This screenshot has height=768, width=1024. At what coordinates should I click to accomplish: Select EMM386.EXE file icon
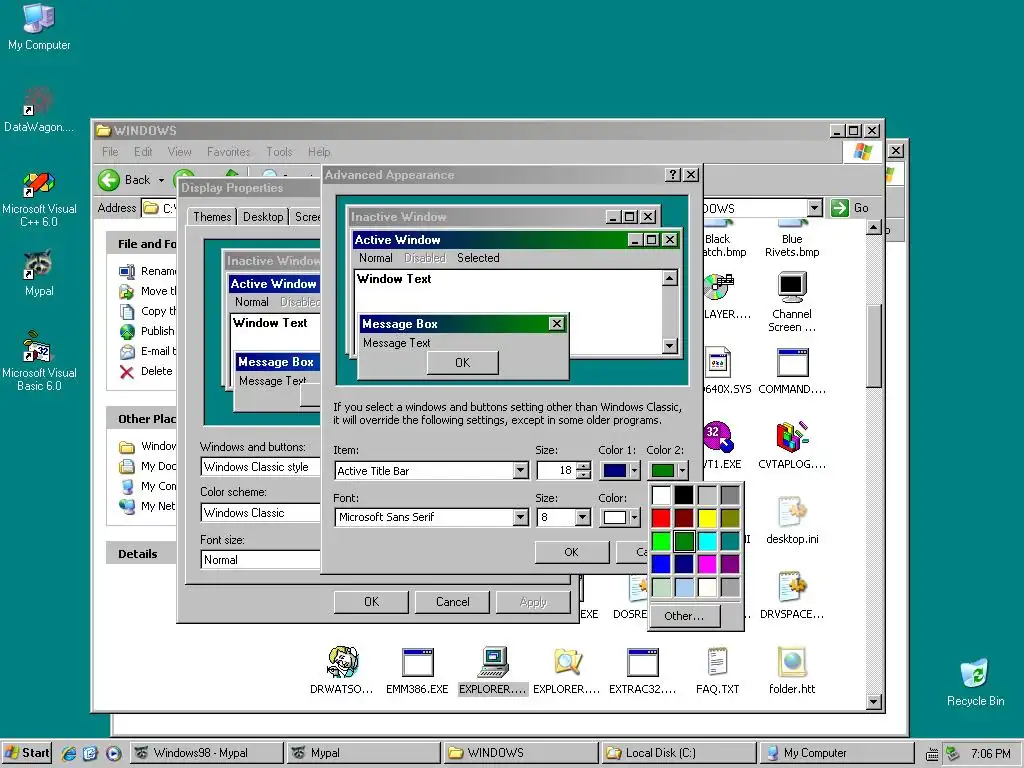click(417, 670)
